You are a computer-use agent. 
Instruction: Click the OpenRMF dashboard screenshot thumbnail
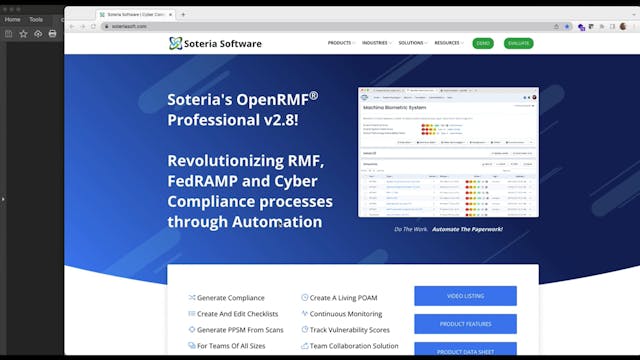point(448,152)
